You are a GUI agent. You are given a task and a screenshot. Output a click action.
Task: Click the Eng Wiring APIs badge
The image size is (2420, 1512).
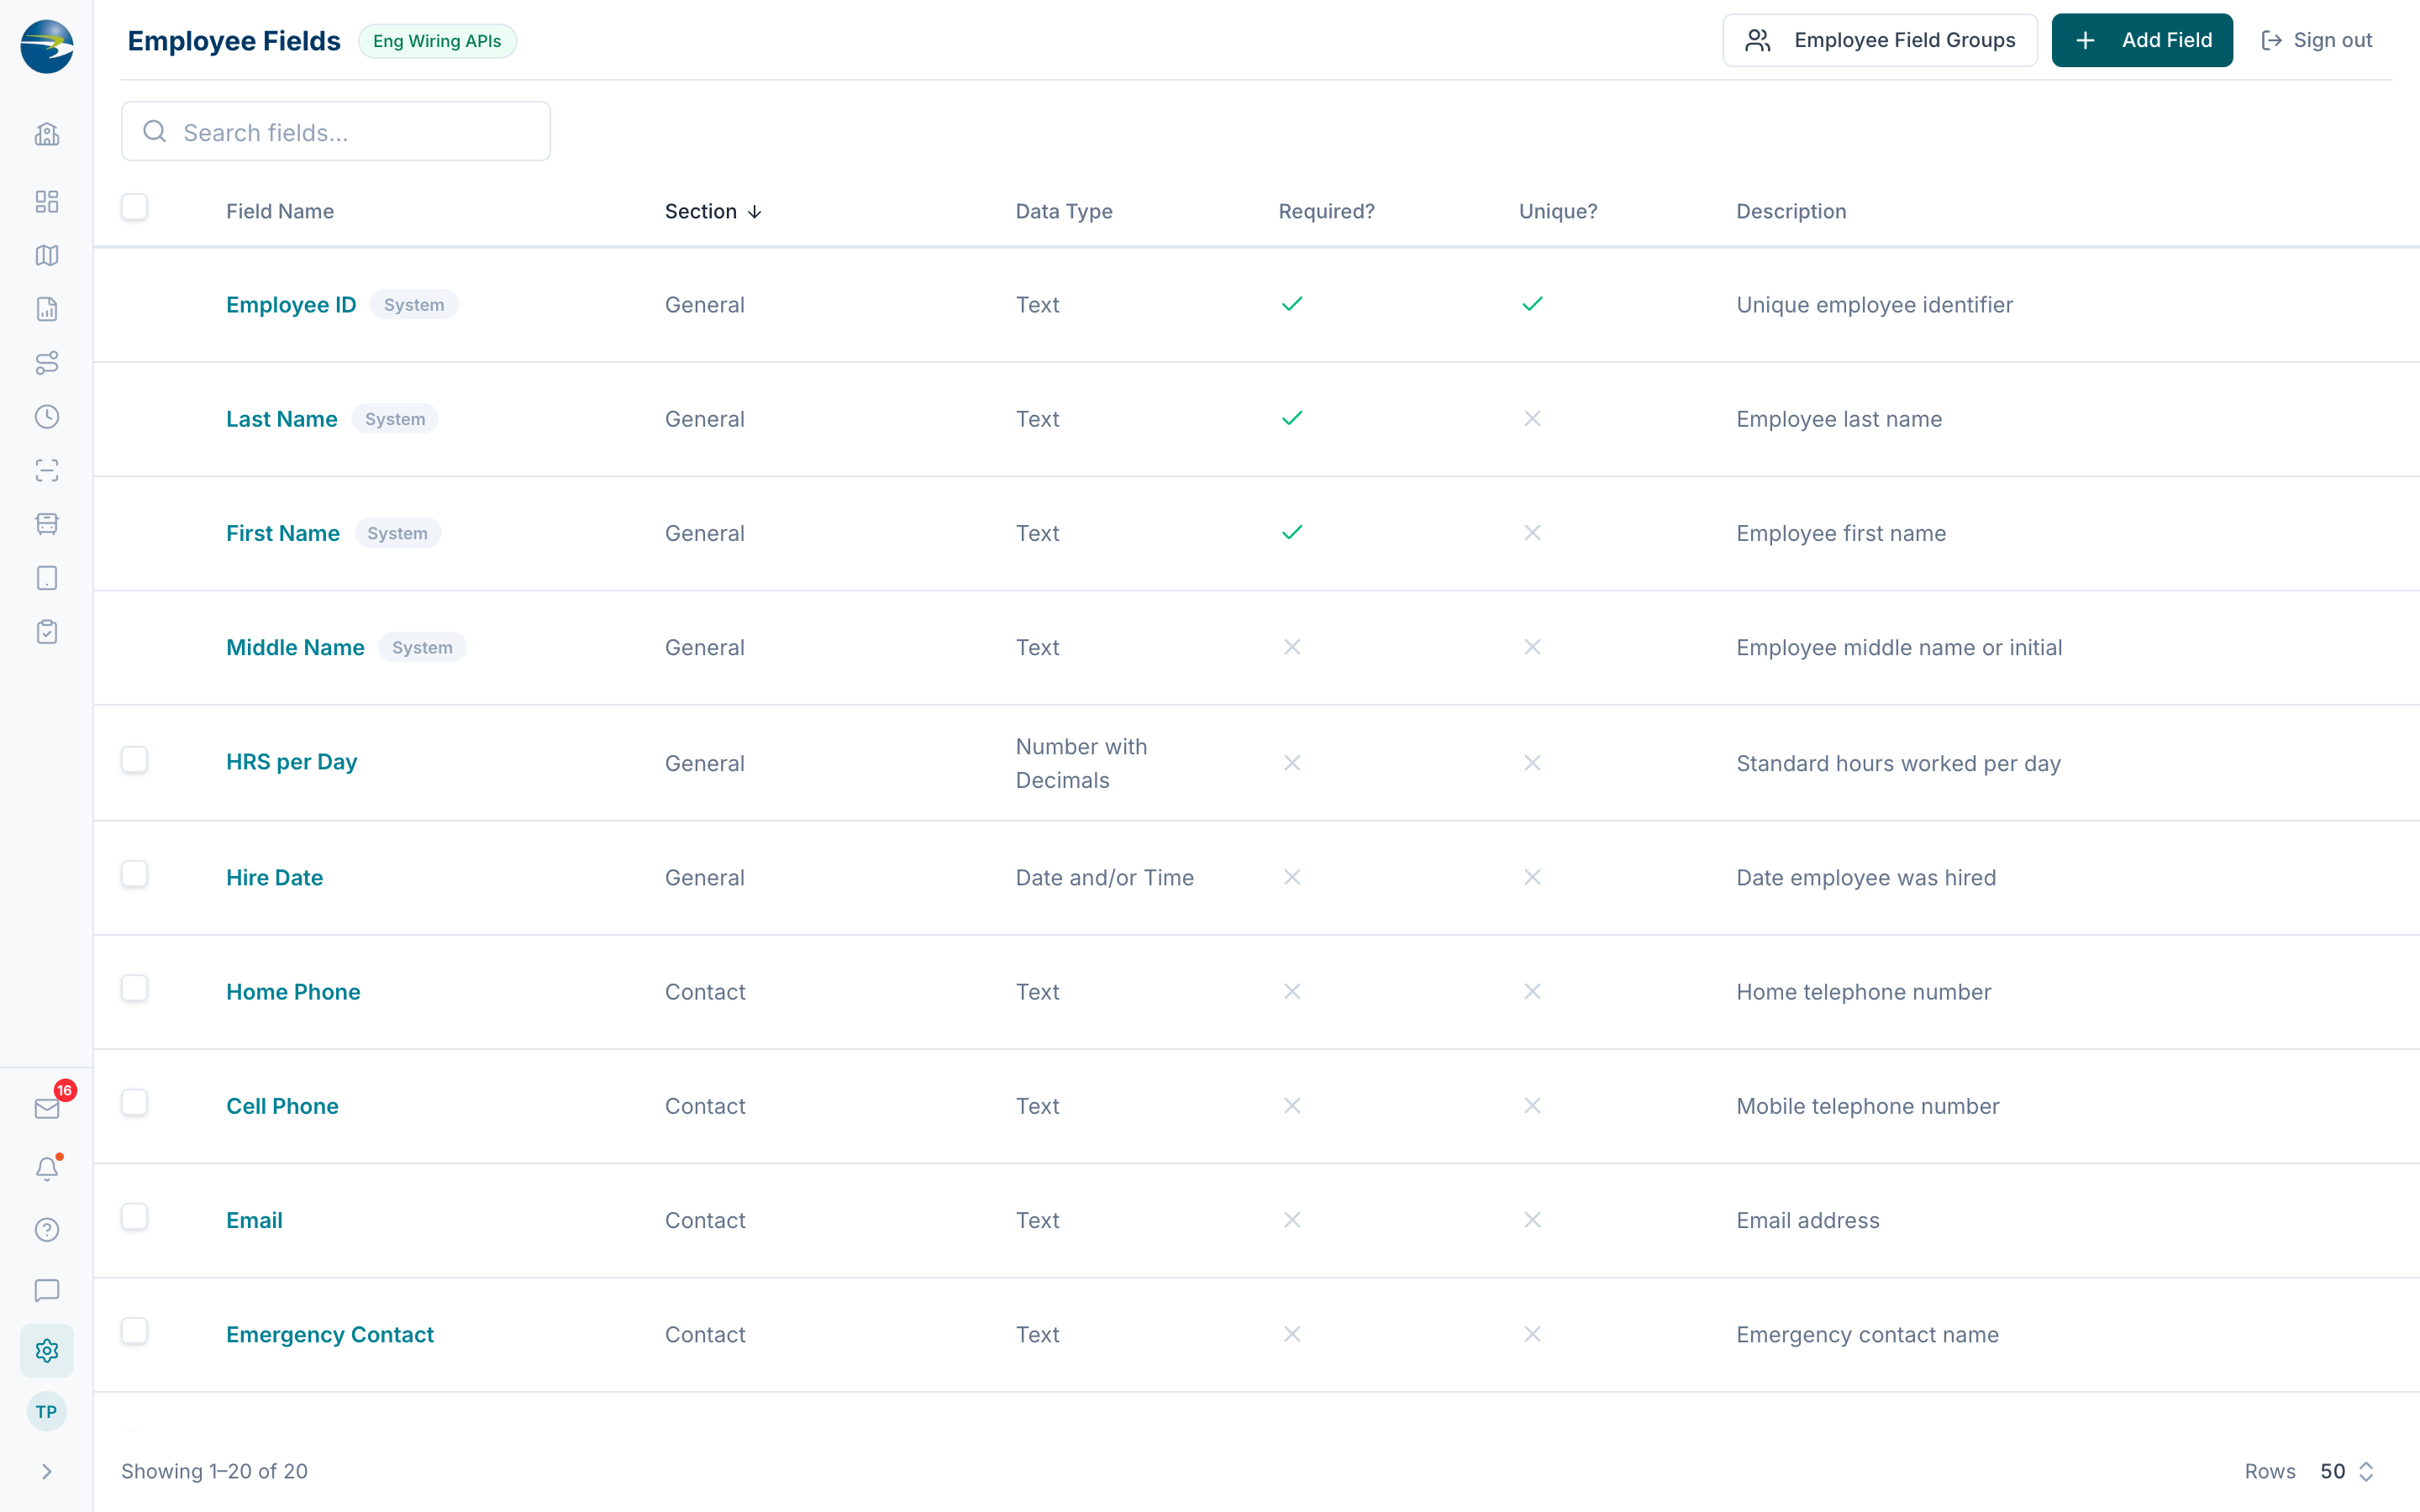(x=437, y=41)
